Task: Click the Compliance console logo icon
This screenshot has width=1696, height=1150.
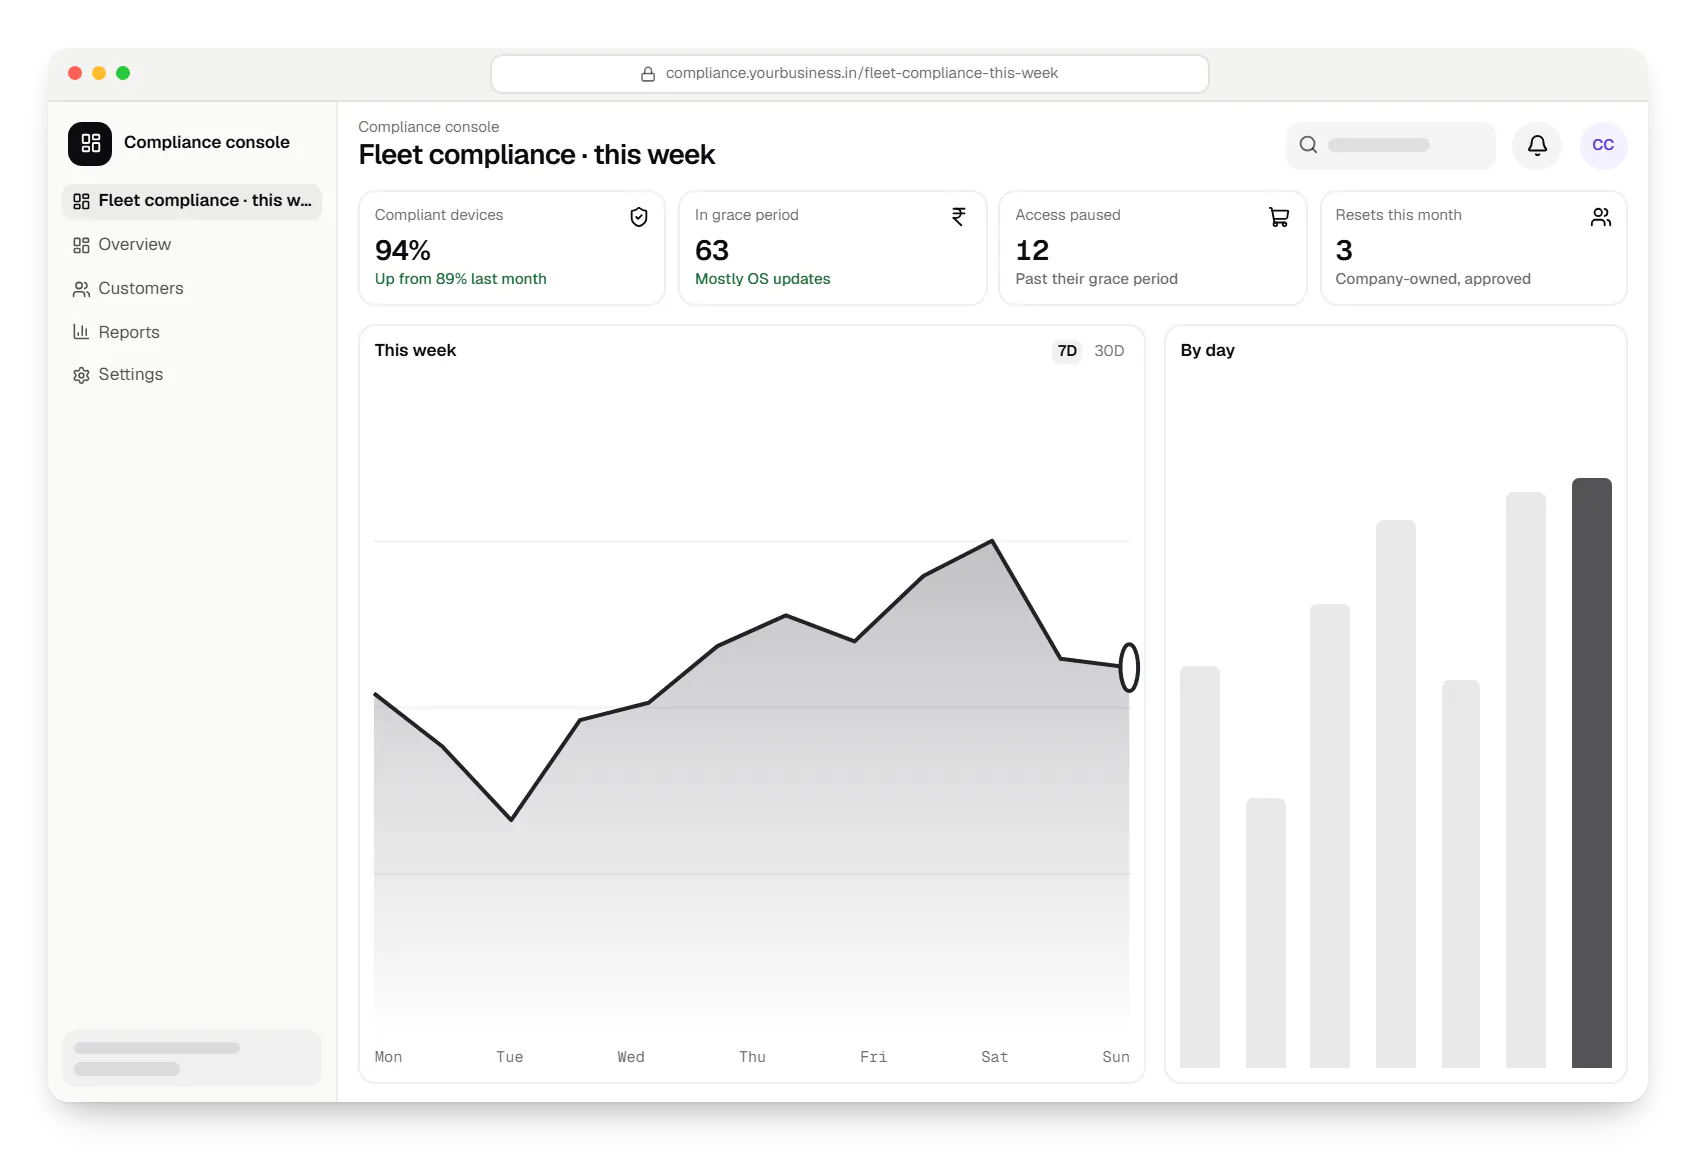Action: click(x=90, y=143)
